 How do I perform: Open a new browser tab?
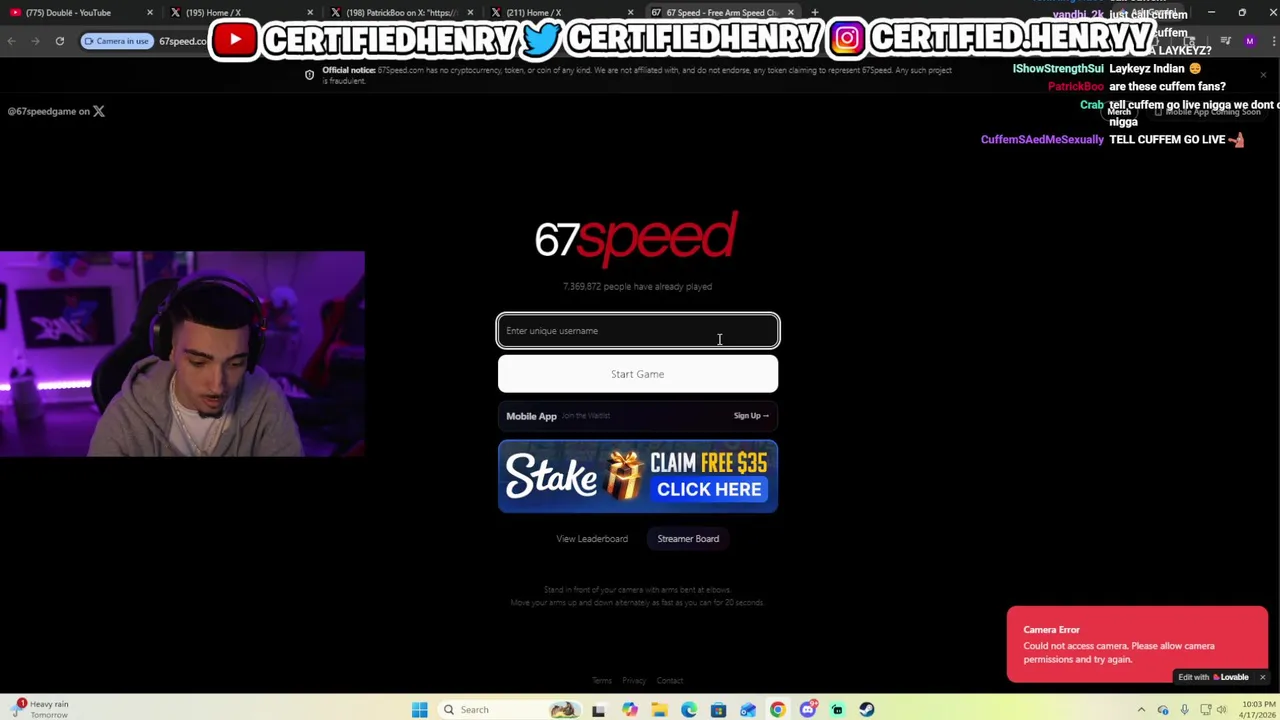(x=815, y=12)
